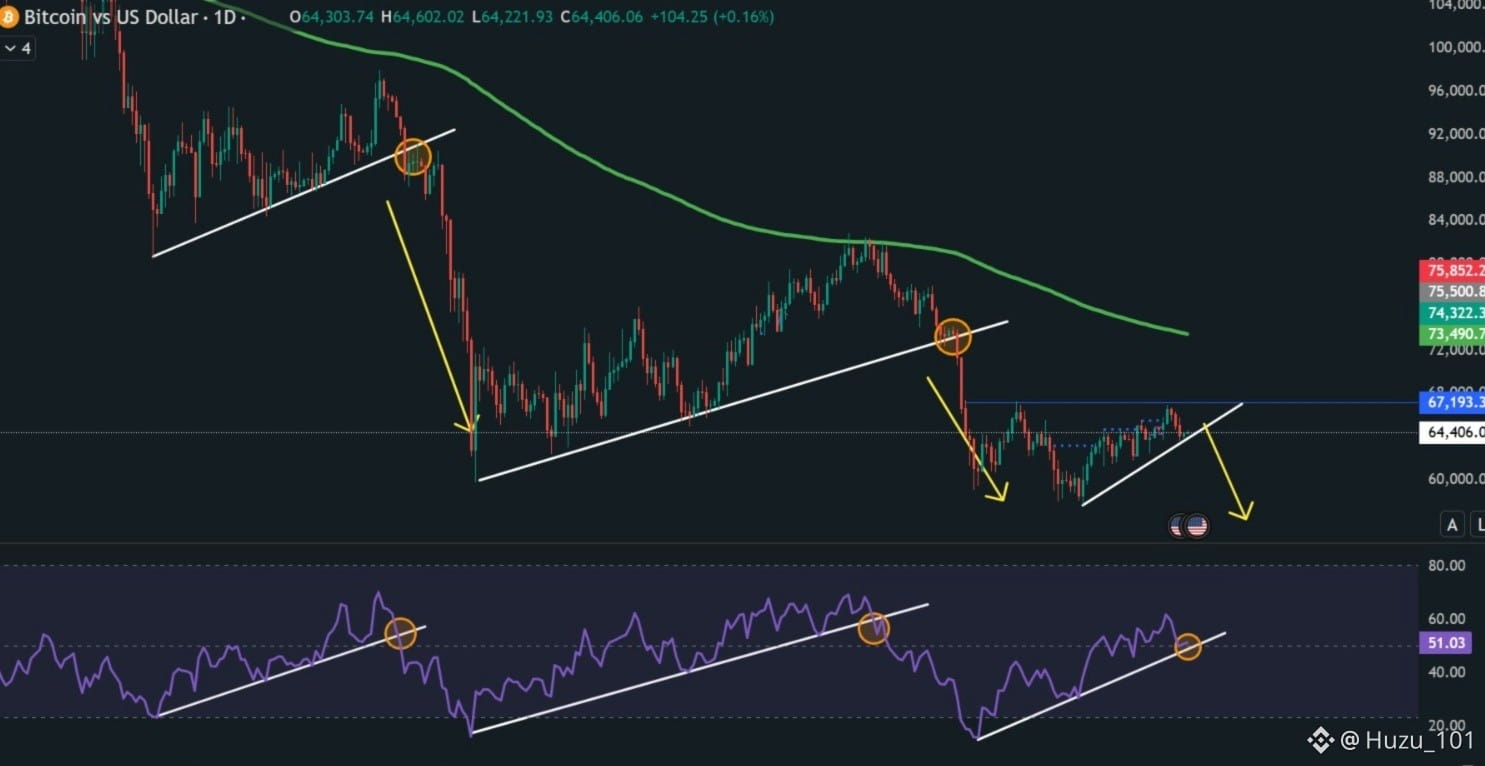Viewport: 1485px width, 766px height.
Task: Click the white 64,406.0 current price label
Action: pos(1452,432)
